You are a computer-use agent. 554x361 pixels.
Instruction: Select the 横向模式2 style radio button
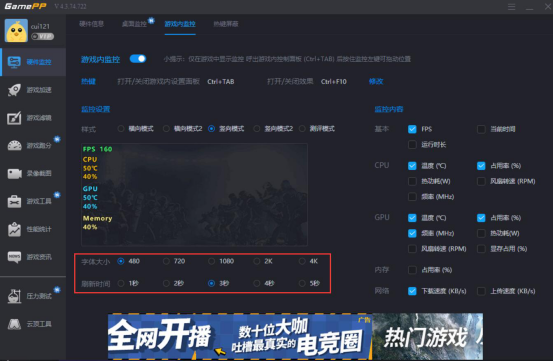pos(166,129)
